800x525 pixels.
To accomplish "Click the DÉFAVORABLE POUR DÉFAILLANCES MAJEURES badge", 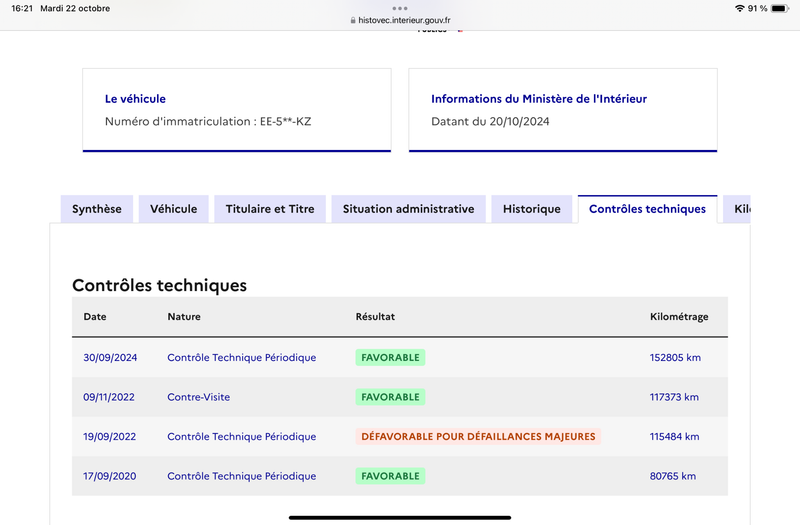I will (478, 437).
